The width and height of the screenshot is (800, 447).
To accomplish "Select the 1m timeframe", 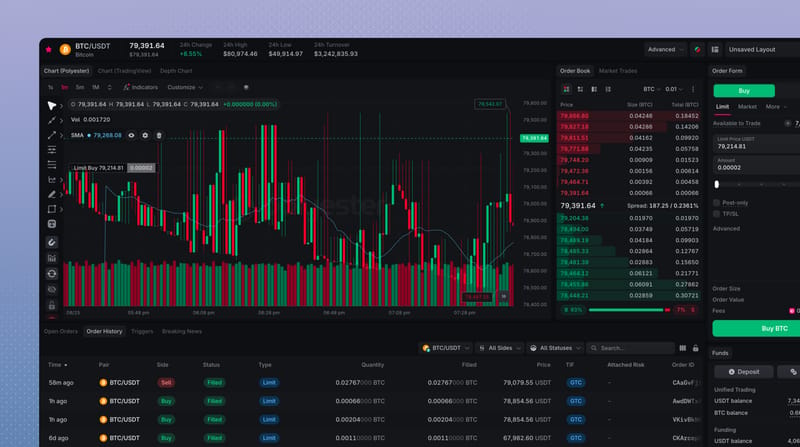I will (x=65, y=87).
